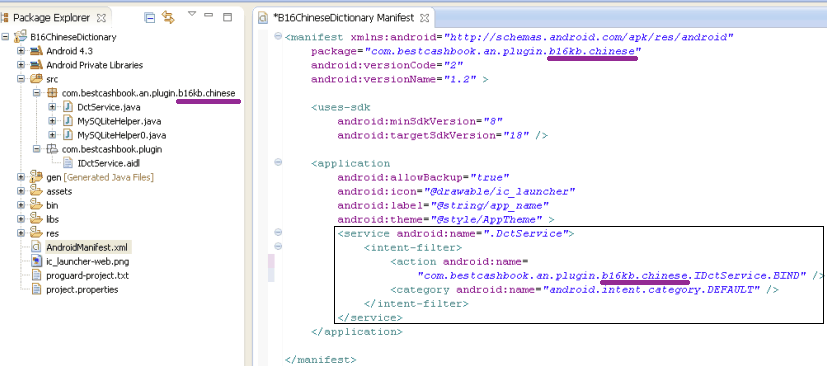The image size is (827, 366).
Task: Expand the gen Generated Java Files node
Action: (x=20, y=177)
